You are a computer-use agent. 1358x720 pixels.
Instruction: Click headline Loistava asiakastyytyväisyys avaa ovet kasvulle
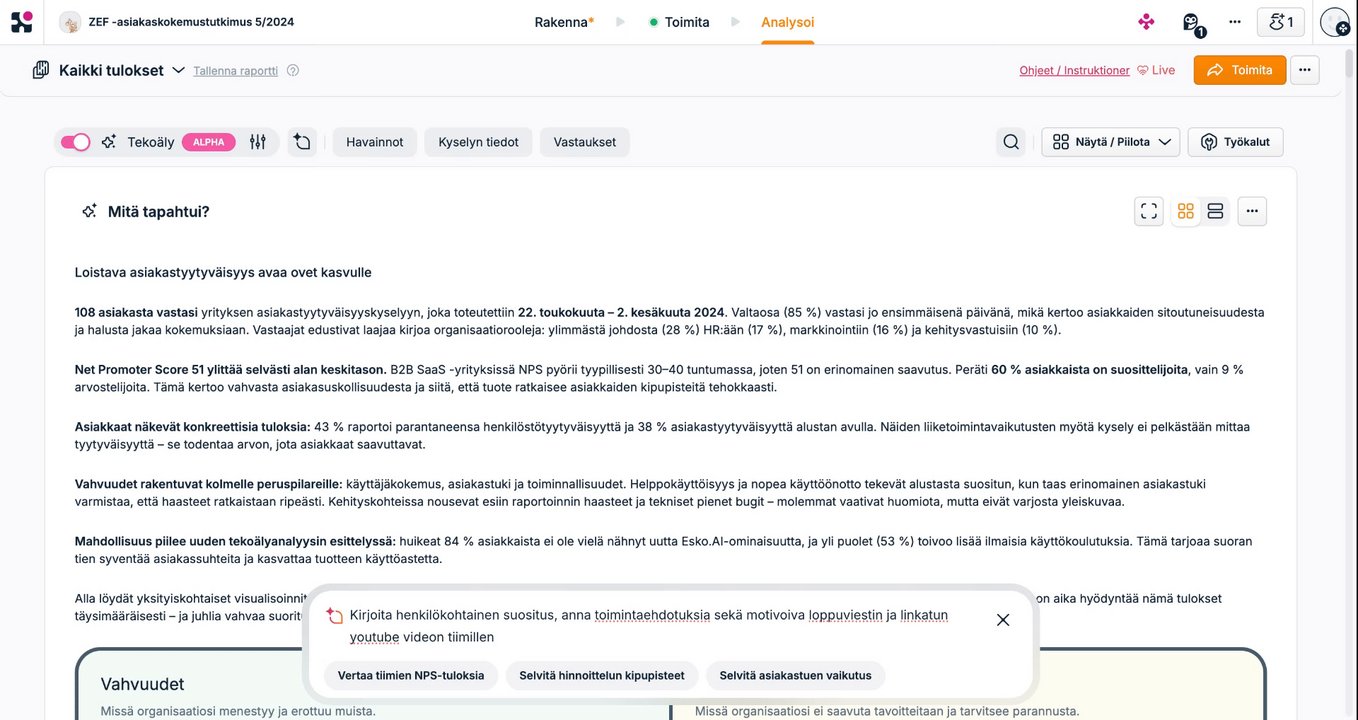pos(223,272)
